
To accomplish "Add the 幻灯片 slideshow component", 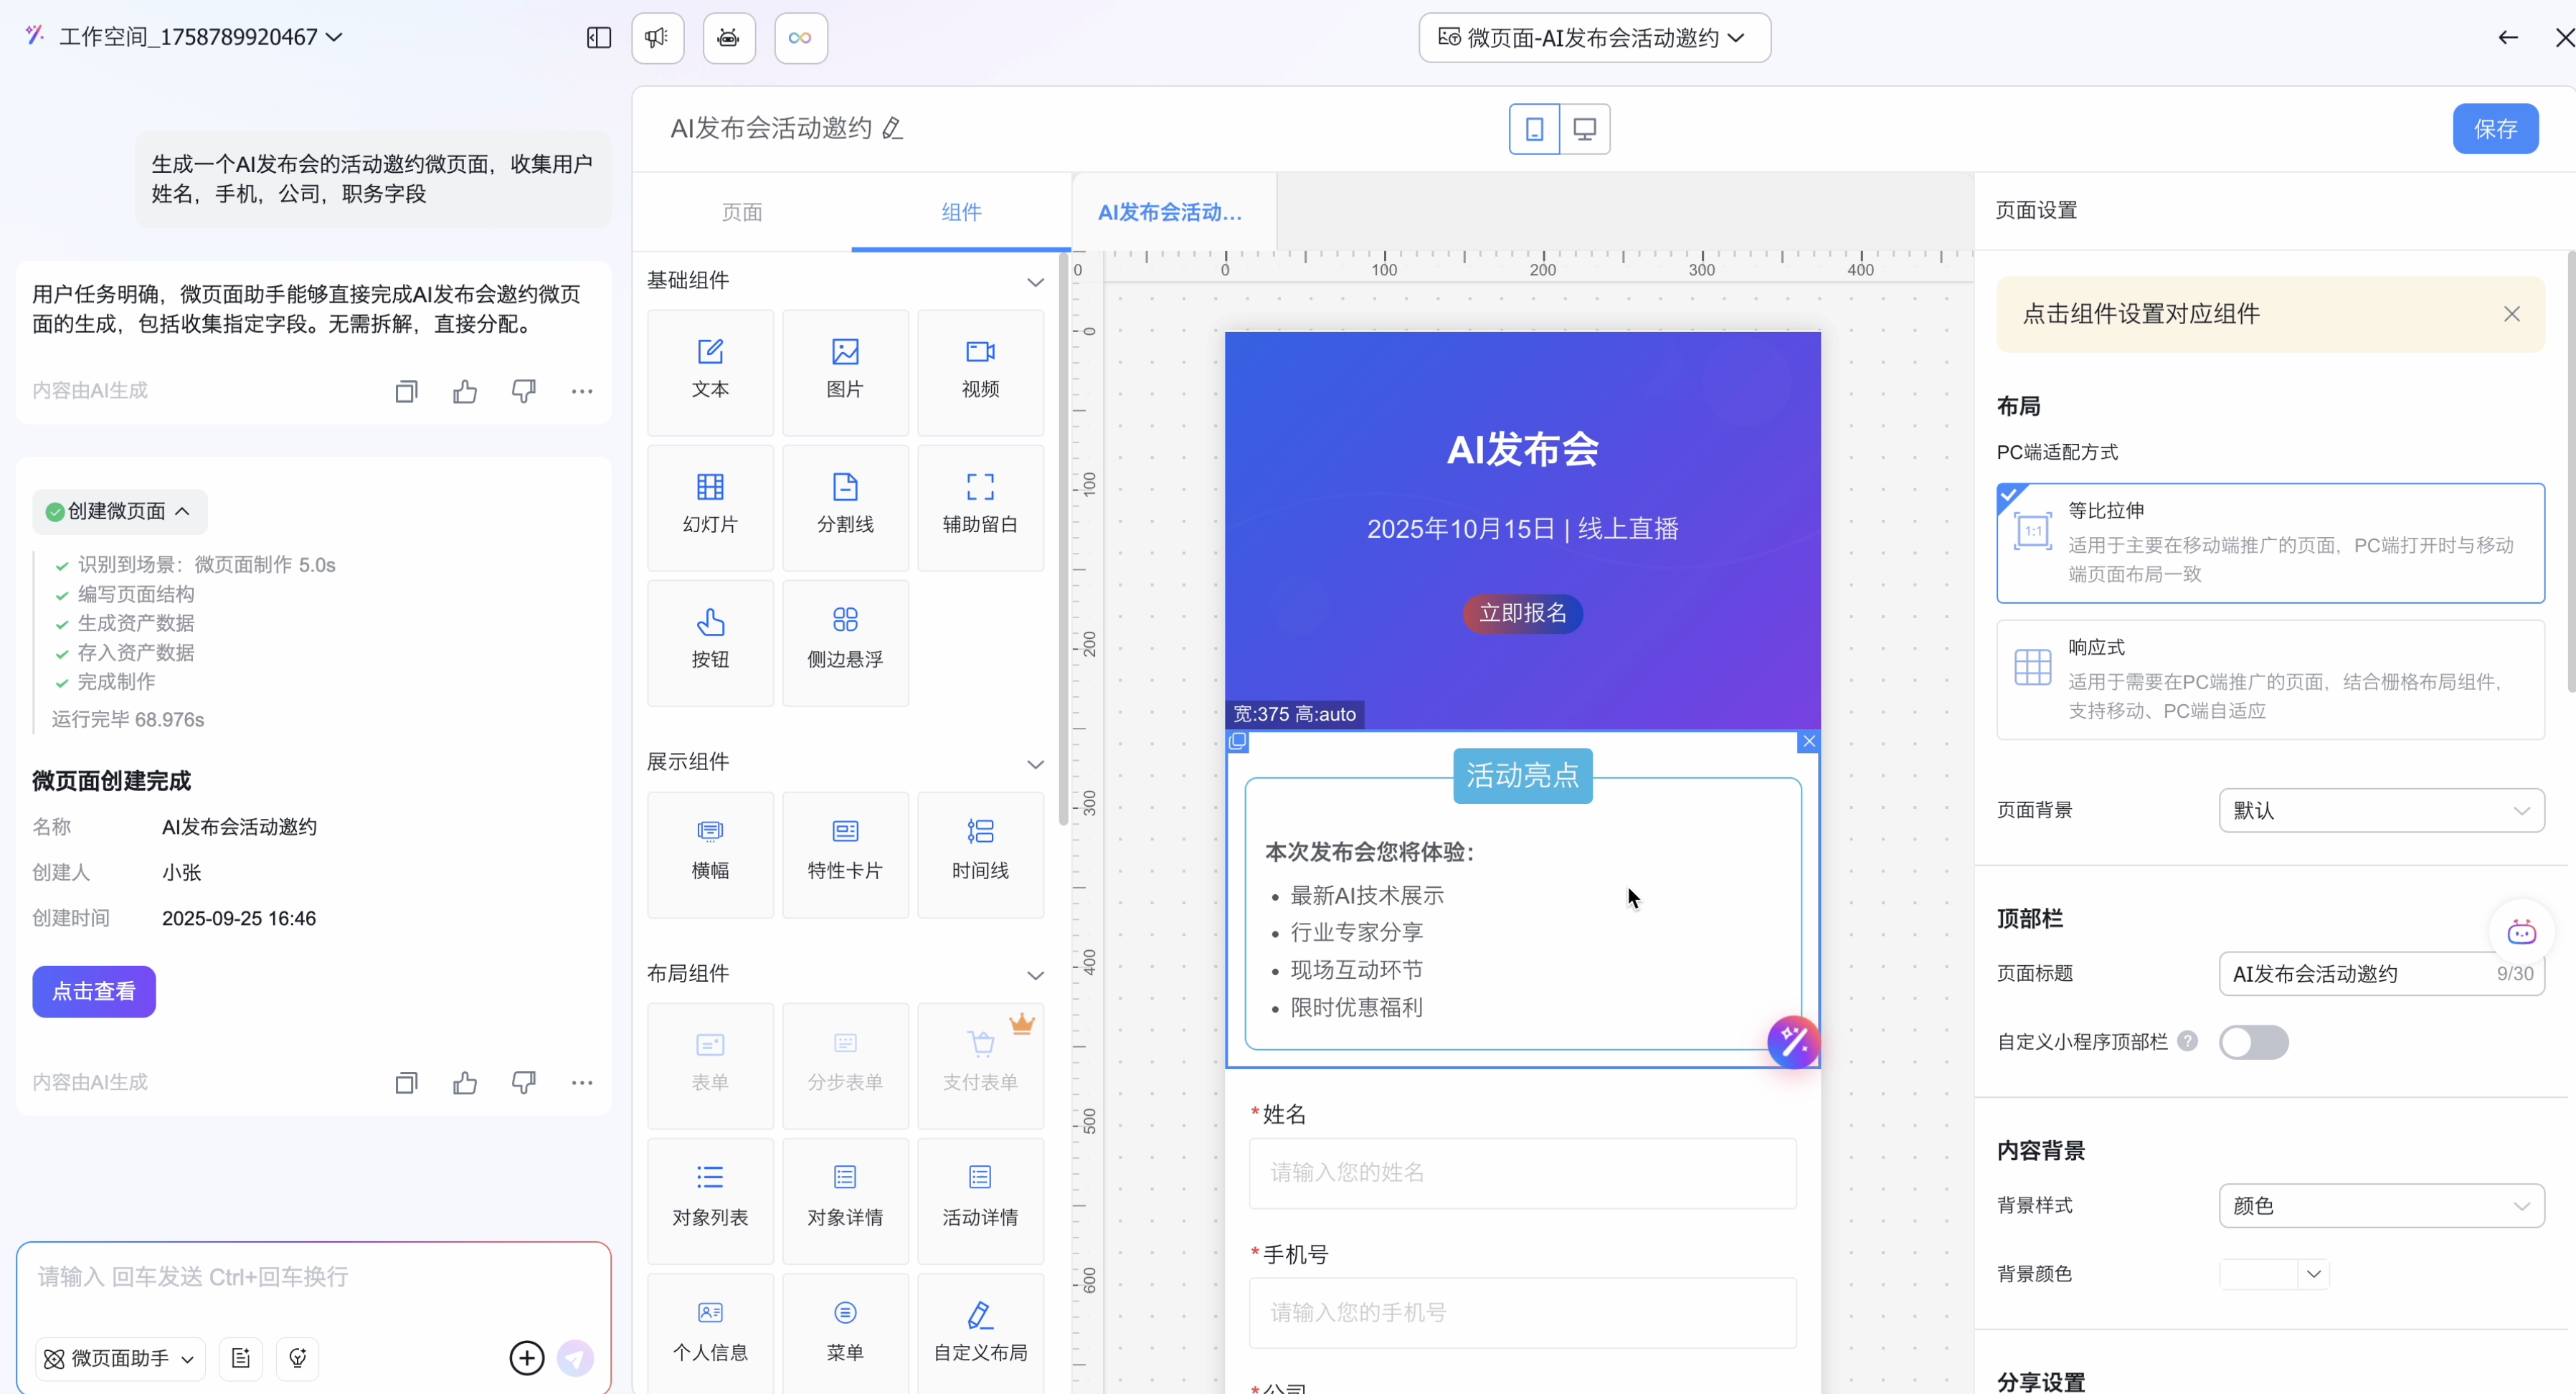I will 710,504.
